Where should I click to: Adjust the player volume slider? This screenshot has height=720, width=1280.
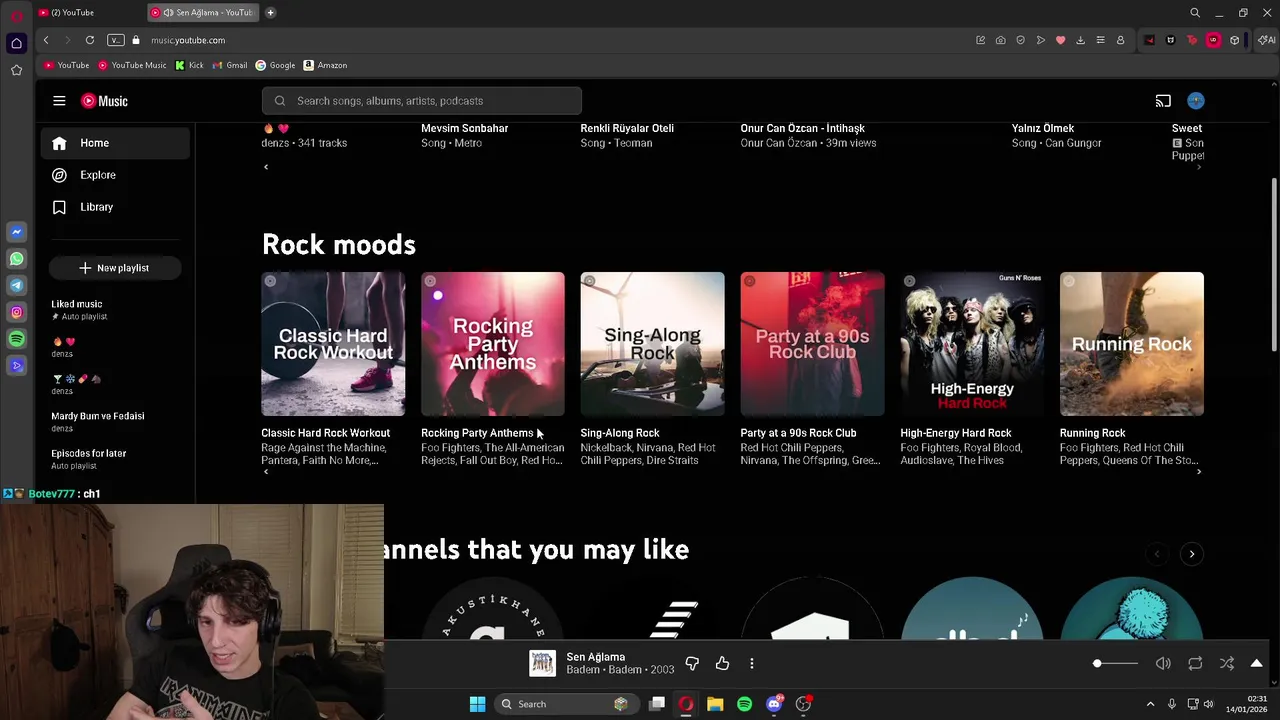click(1115, 664)
